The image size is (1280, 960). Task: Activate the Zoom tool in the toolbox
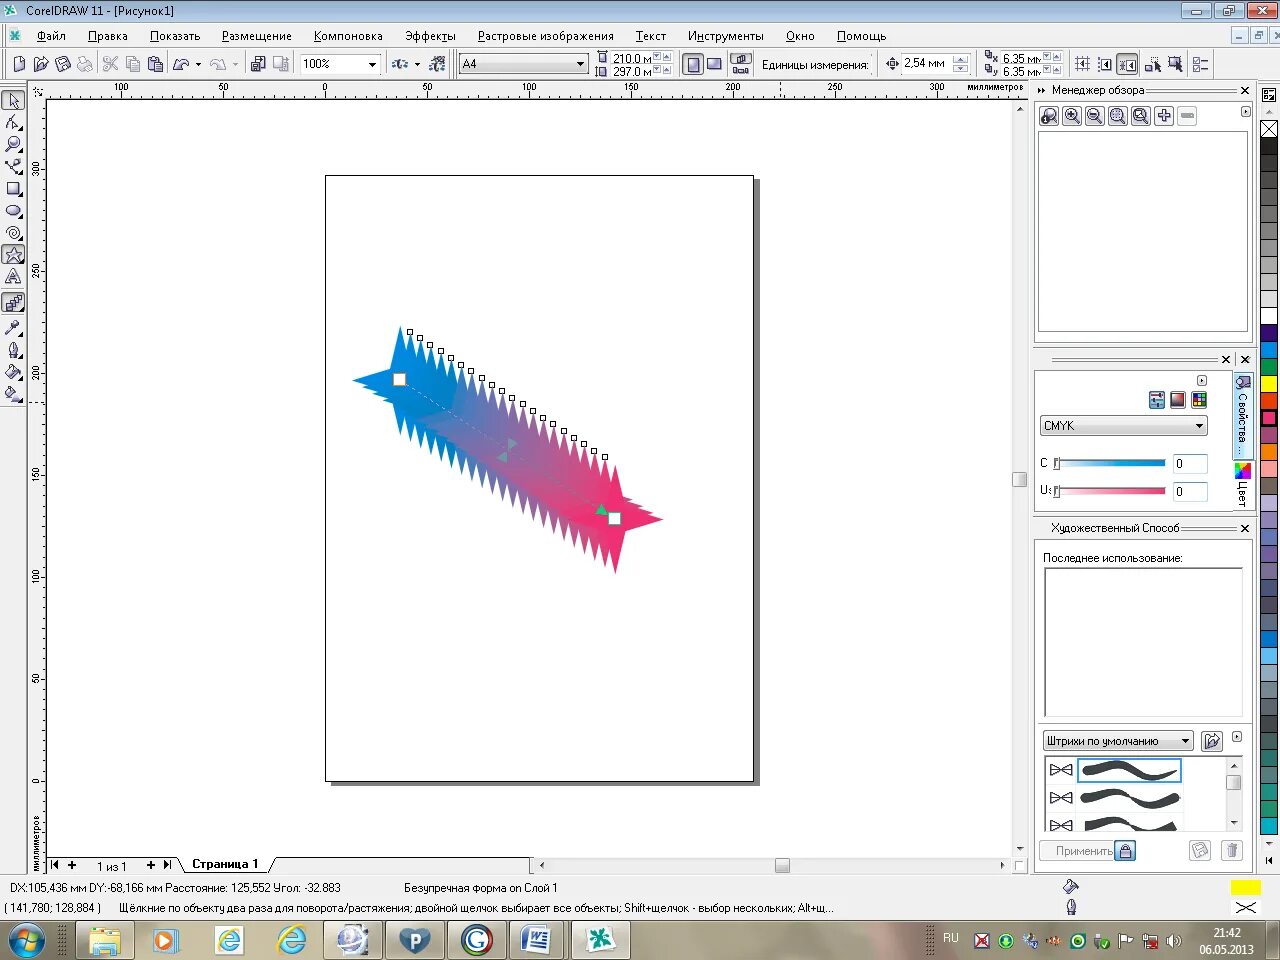[14, 145]
